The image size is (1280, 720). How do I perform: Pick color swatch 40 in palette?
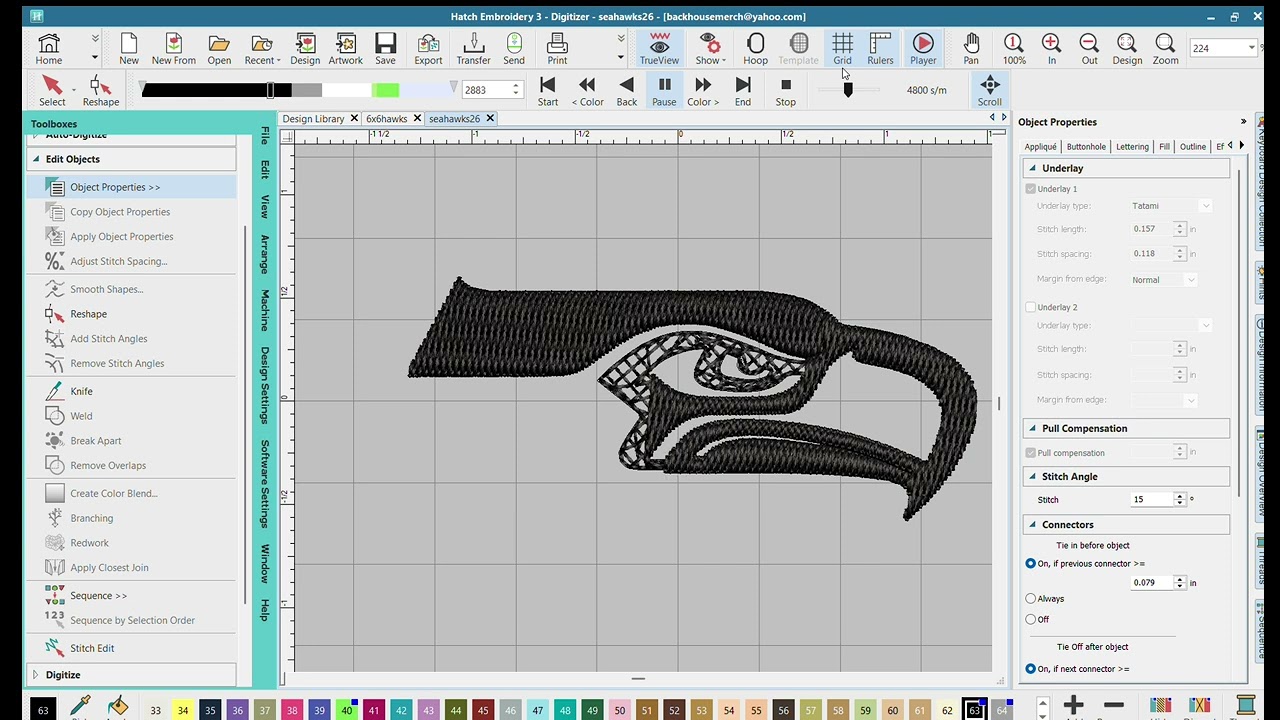[347, 710]
